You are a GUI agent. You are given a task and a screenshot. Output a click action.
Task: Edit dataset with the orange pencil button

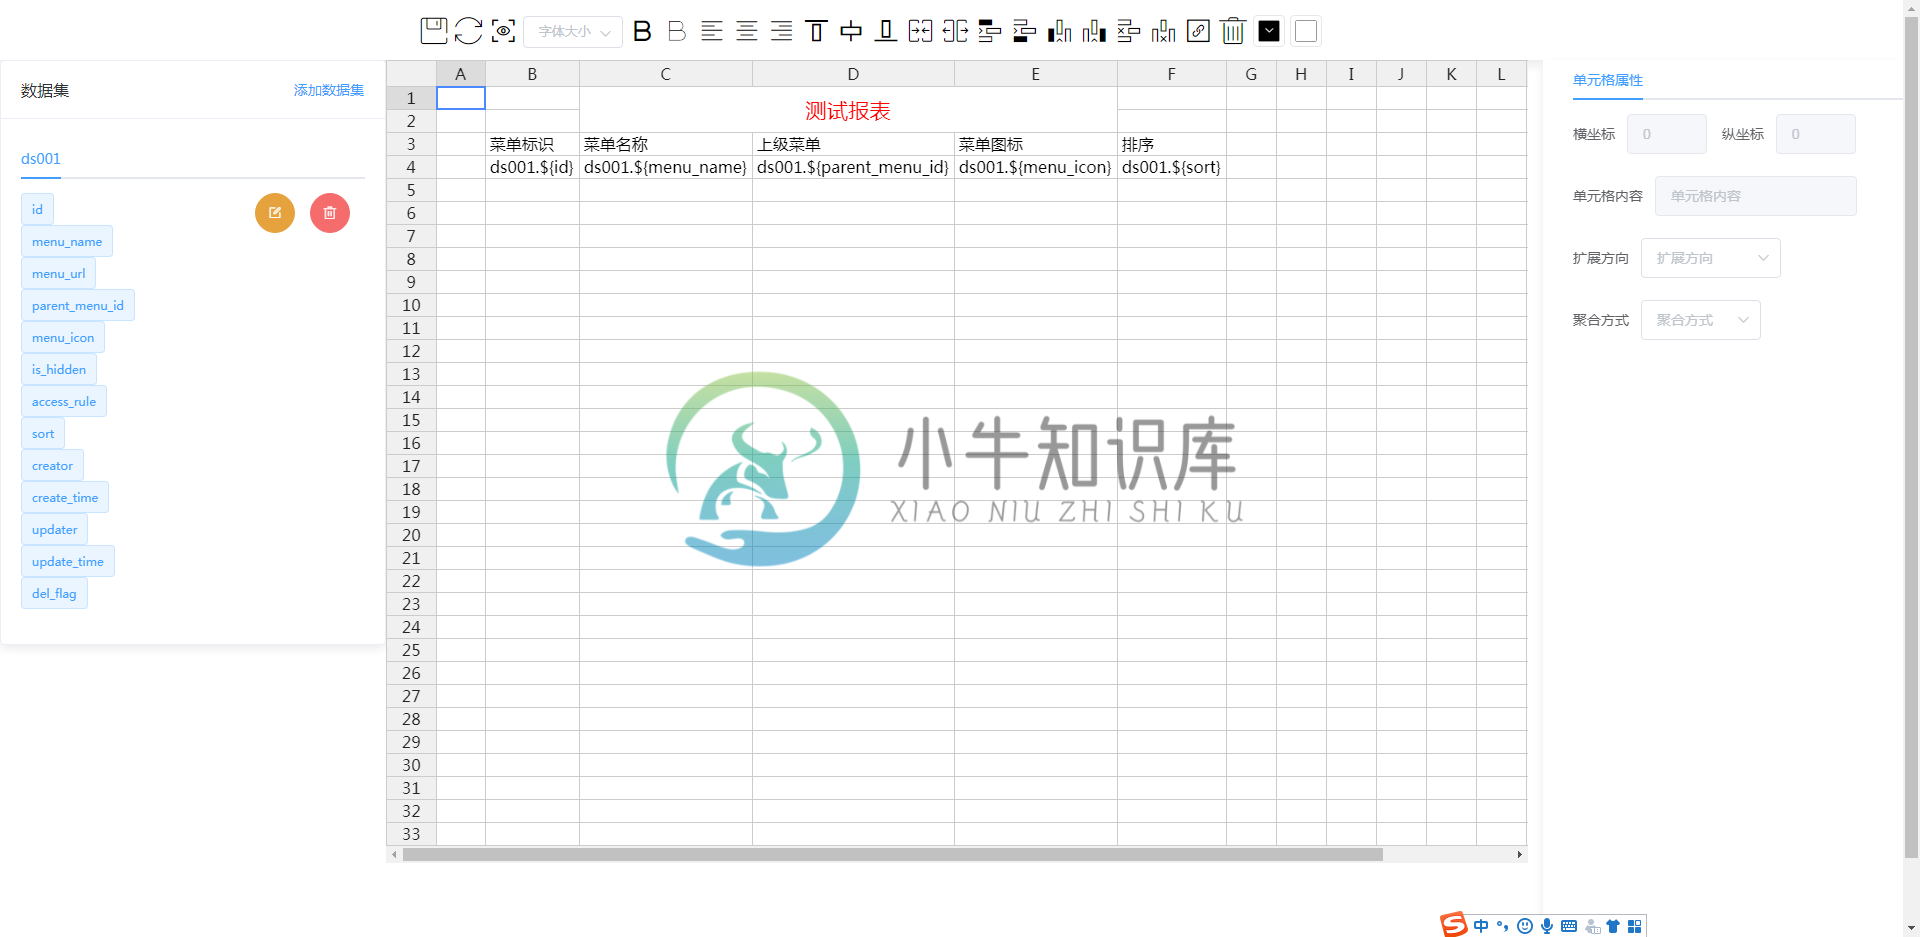(275, 213)
